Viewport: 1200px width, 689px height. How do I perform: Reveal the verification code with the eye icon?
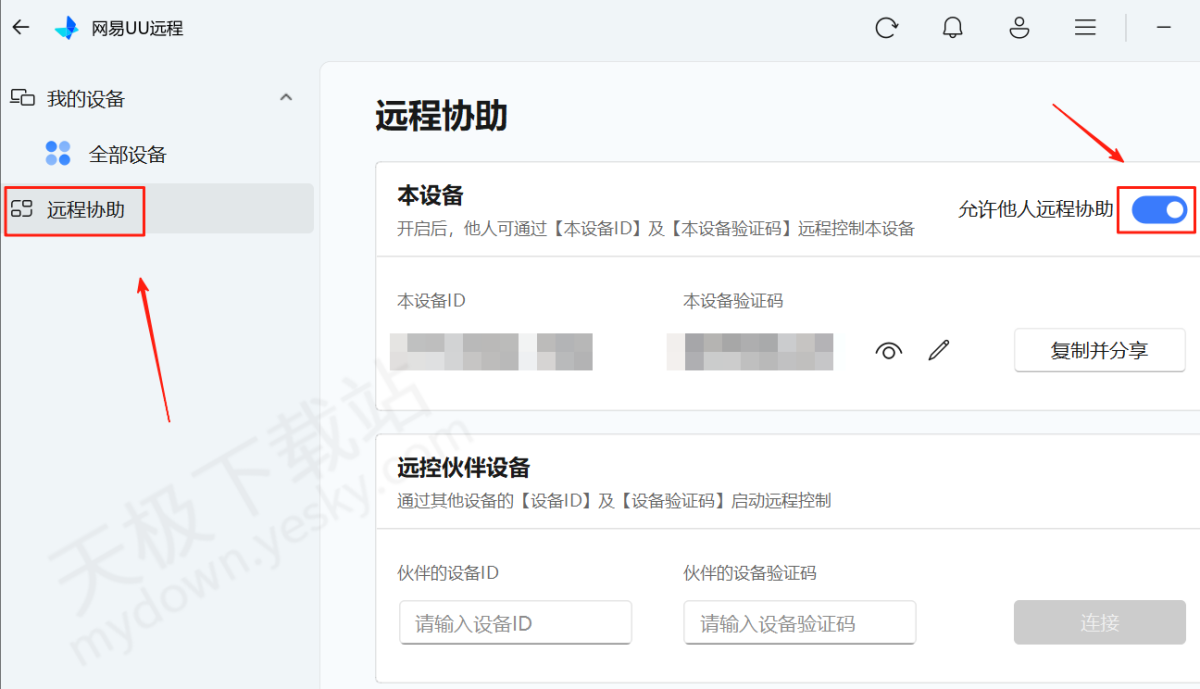[888, 350]
